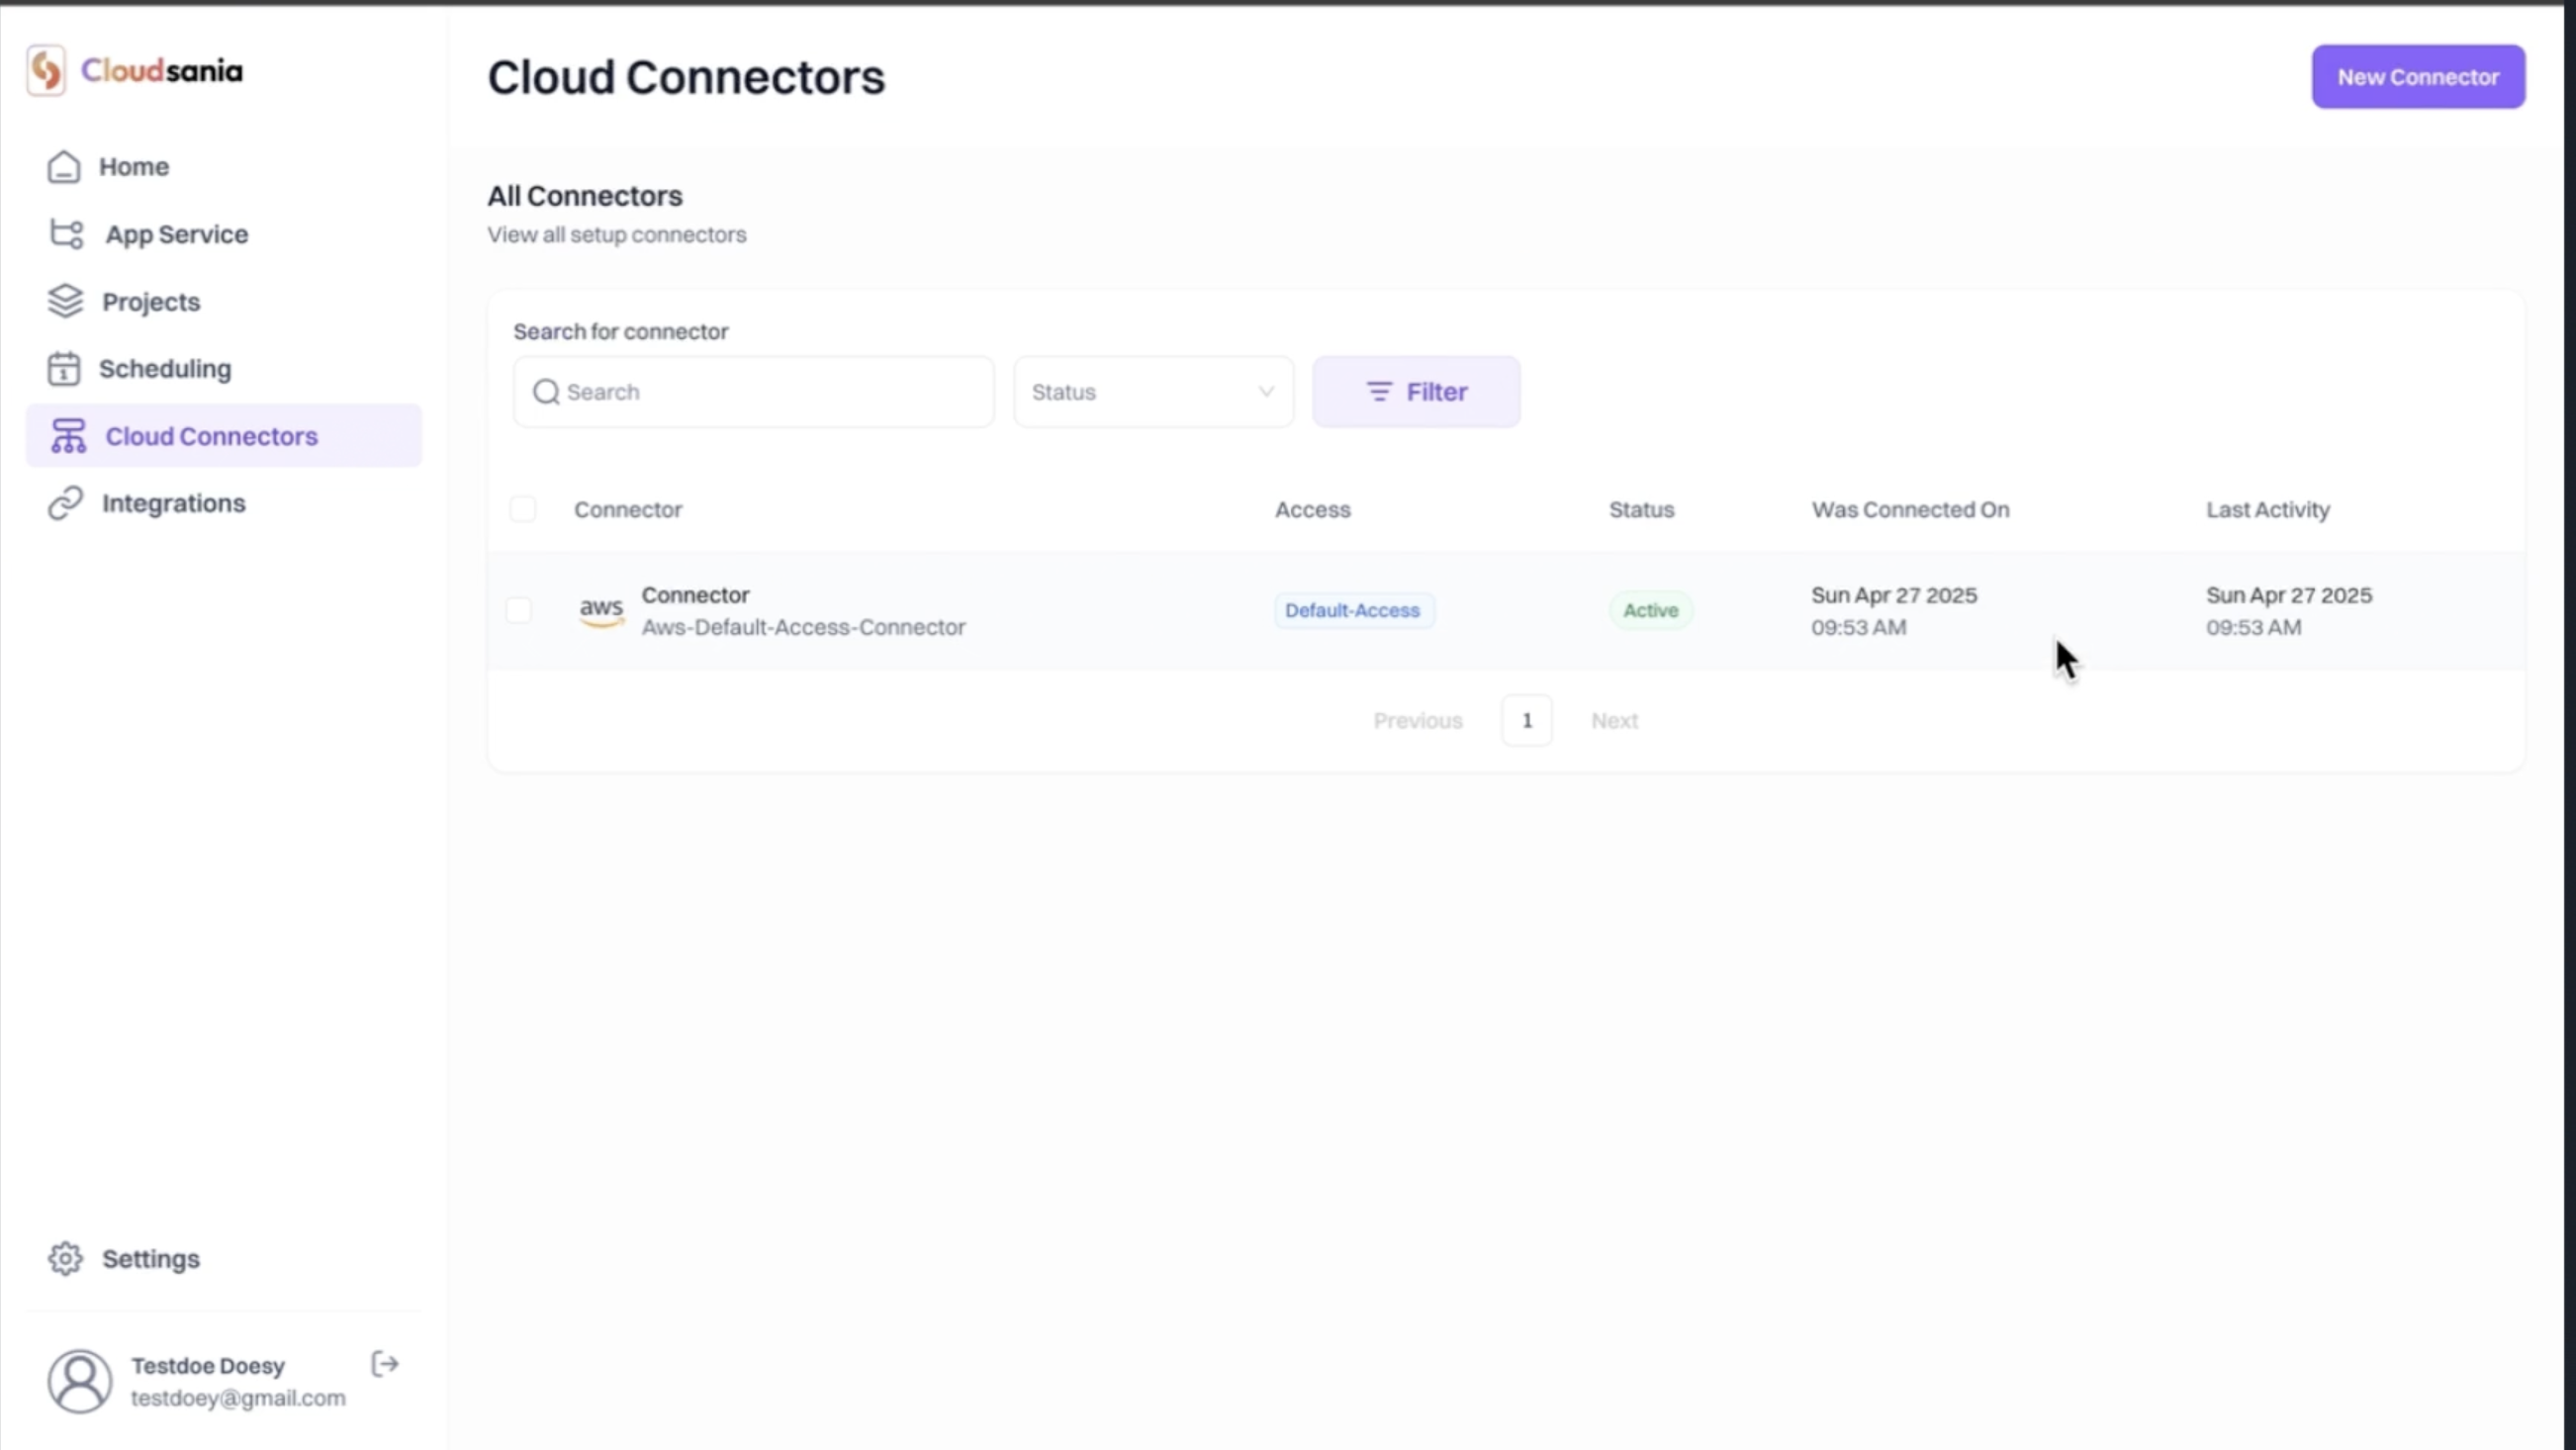Click the AWS logo in connector row
Screen dimensions: 2576x1450
coord(601,610)
